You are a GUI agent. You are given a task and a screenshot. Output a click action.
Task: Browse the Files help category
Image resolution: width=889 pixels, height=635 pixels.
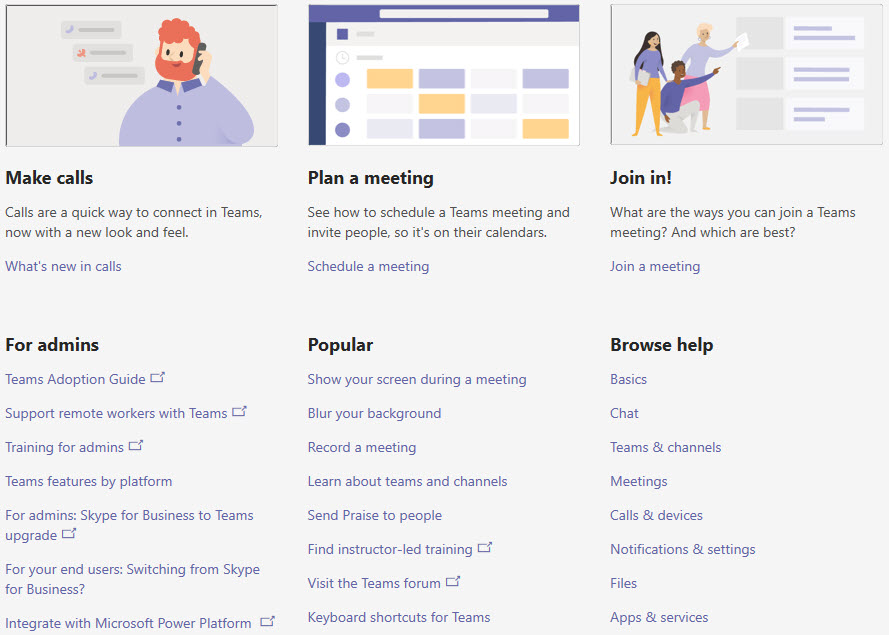click(x=624, y=583)
